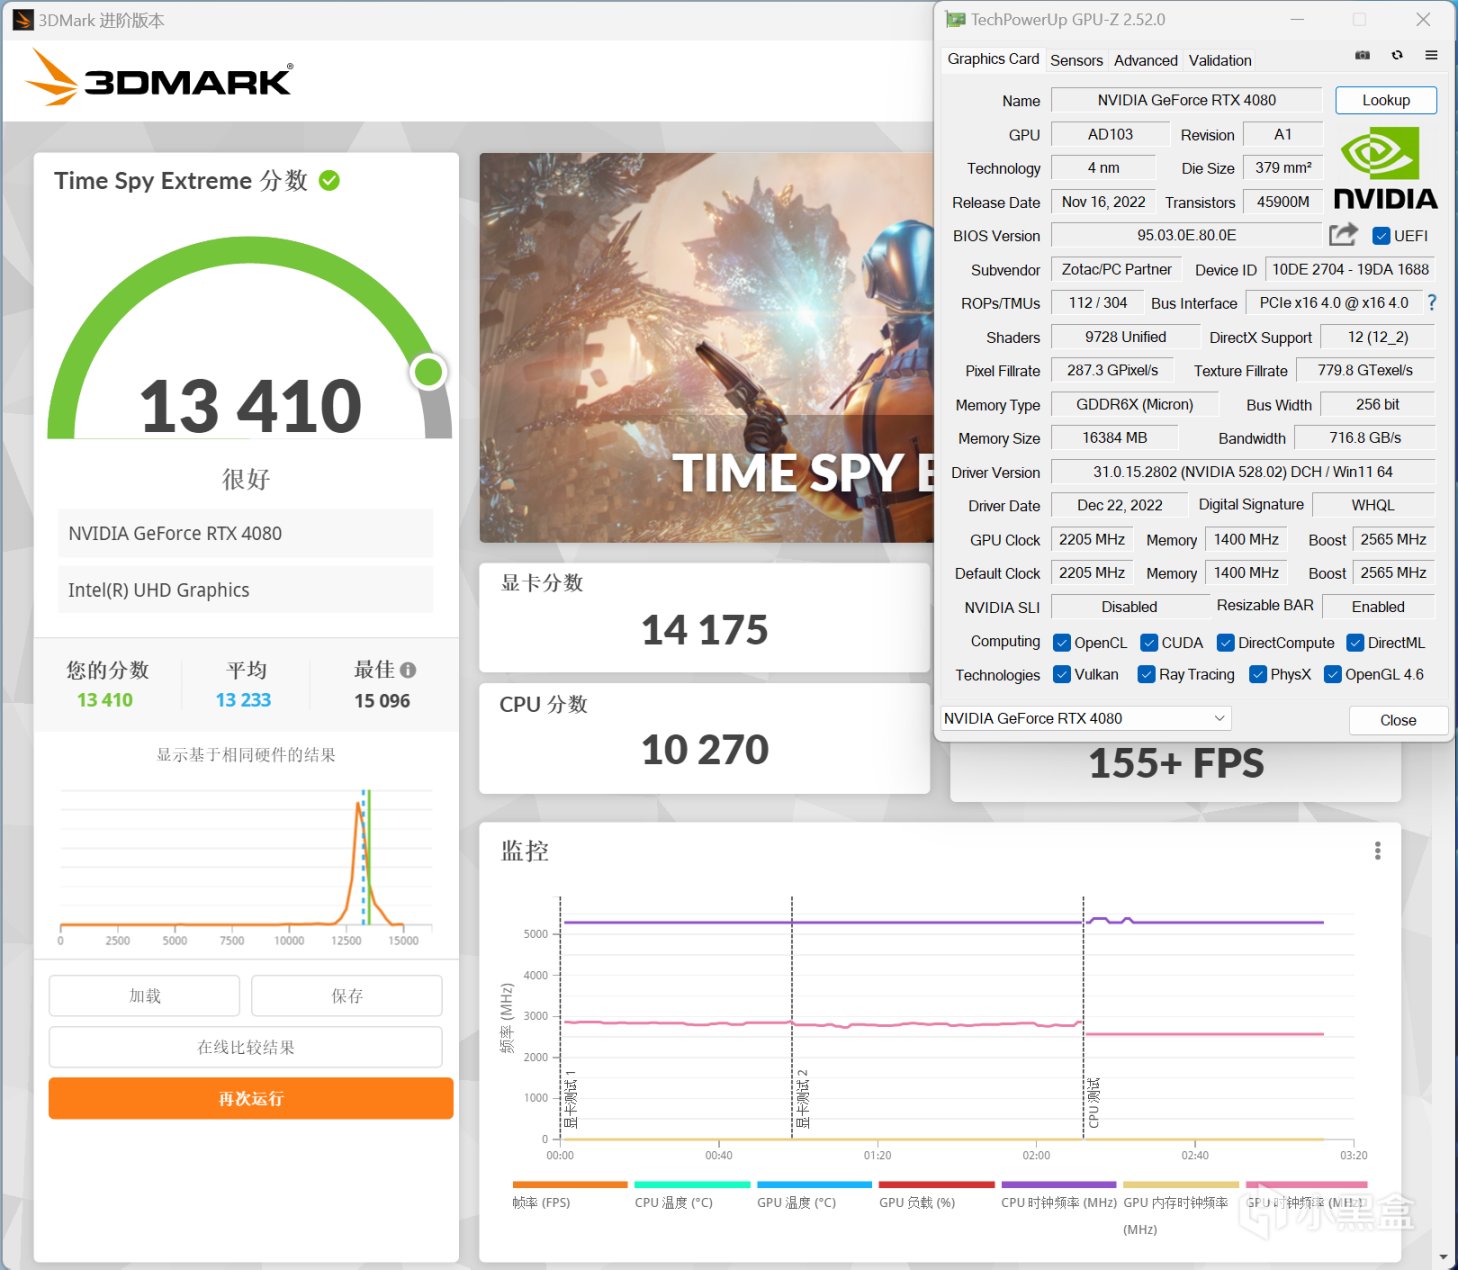Click the 显卡分数 value 14 175

(705, 630)
